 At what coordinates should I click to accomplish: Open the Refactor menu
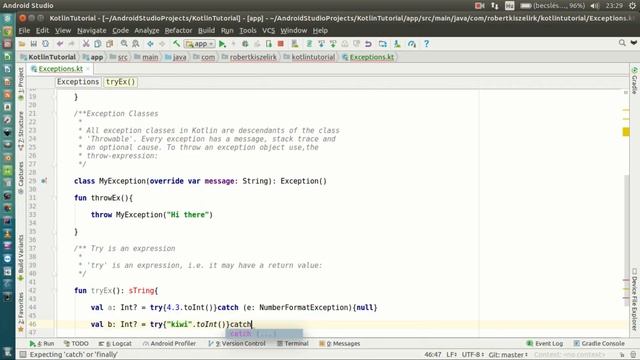[178, 31]
